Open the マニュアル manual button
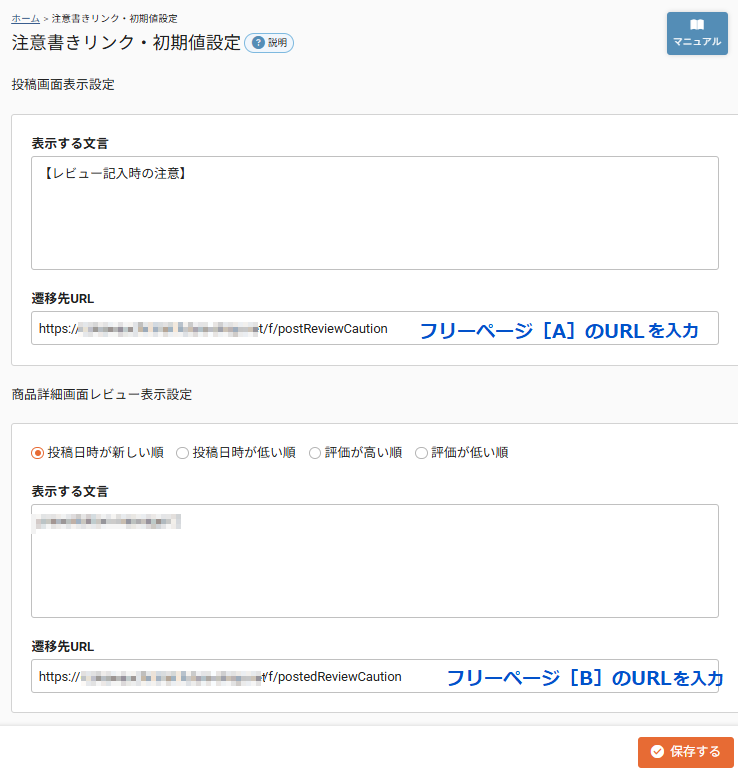 (x=697, y=34)
